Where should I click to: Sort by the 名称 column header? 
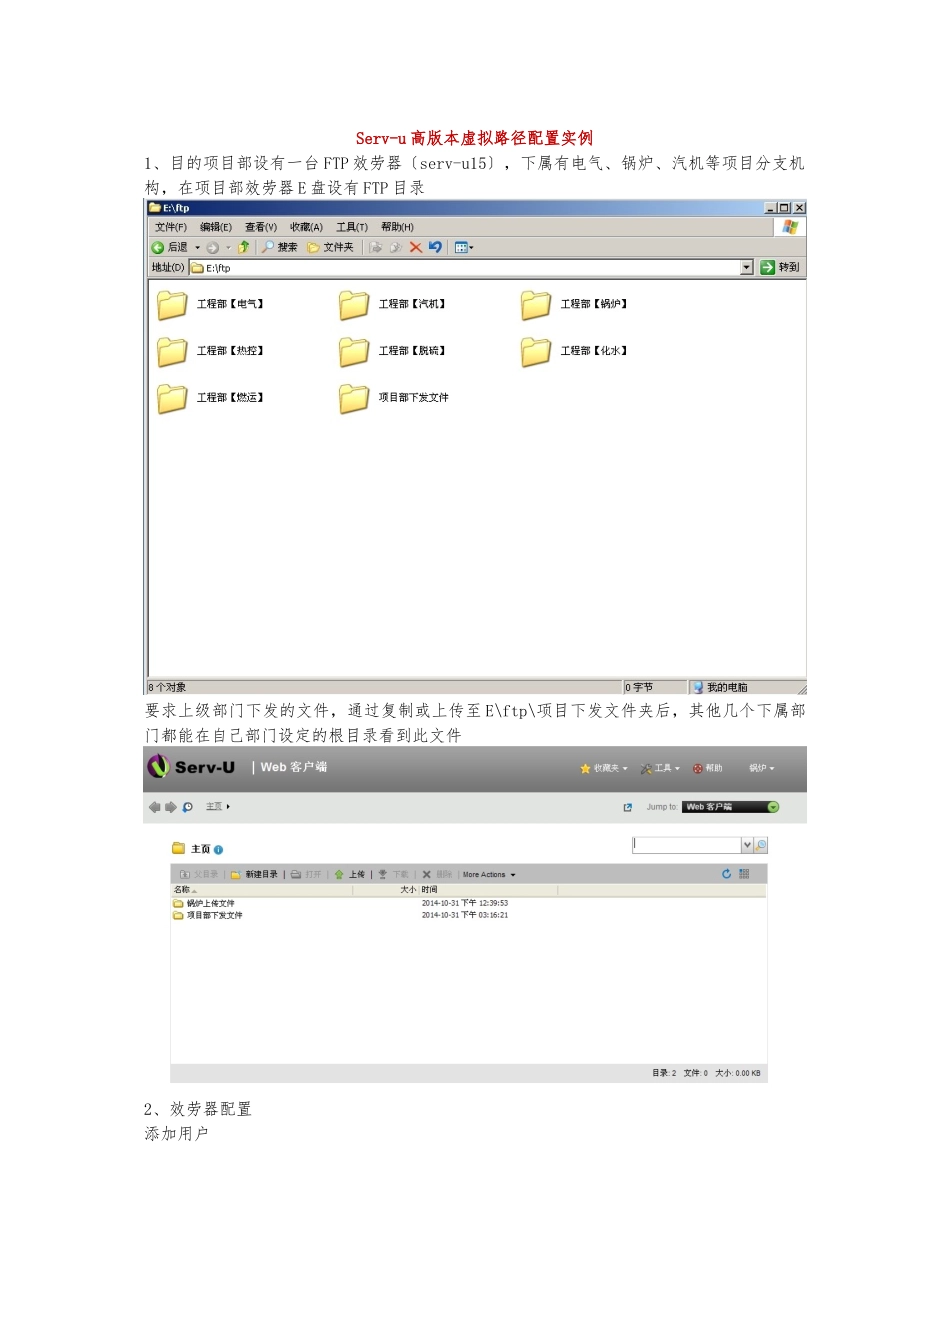pyautogui.click(x=262, y=889)
